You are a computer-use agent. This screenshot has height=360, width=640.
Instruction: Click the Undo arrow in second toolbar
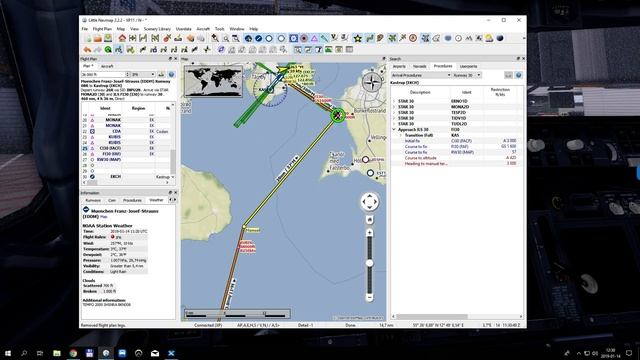(x=87, y=49)
